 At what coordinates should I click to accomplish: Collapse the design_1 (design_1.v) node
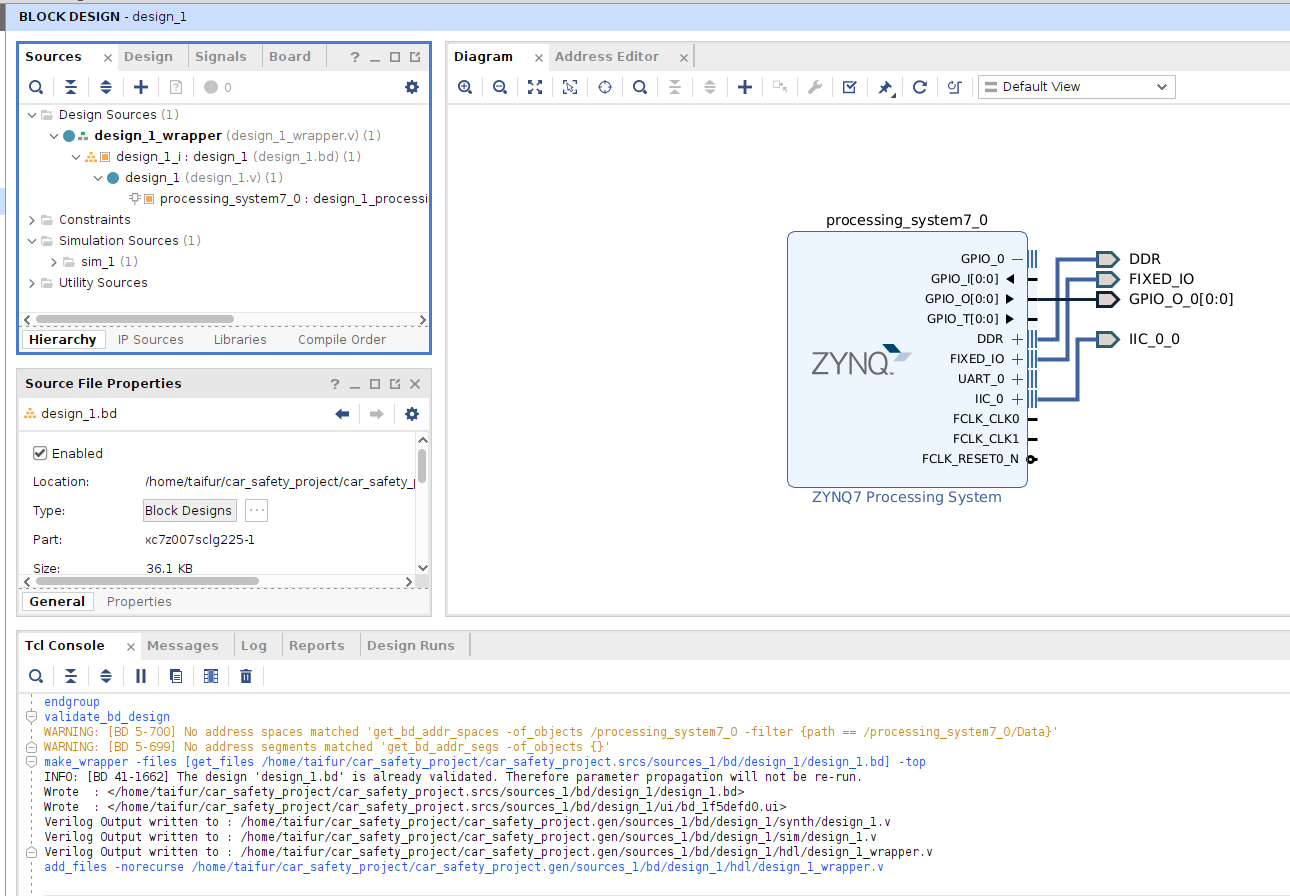[98, 178]
